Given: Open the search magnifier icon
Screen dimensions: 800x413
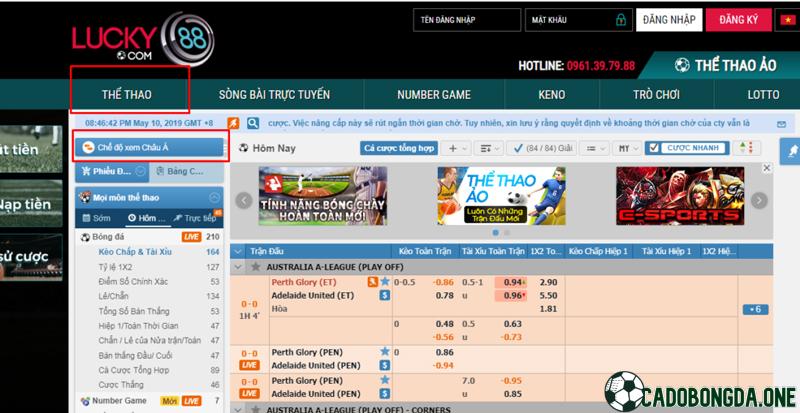Looking at the screenshot, I should click(x=253, y=123).
